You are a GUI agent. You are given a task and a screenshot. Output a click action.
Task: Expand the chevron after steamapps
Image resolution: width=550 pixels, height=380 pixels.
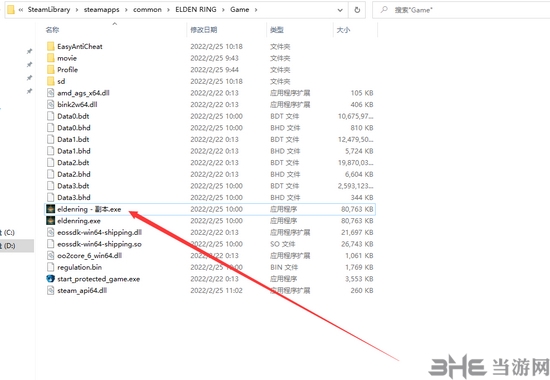tap(126, 10)
